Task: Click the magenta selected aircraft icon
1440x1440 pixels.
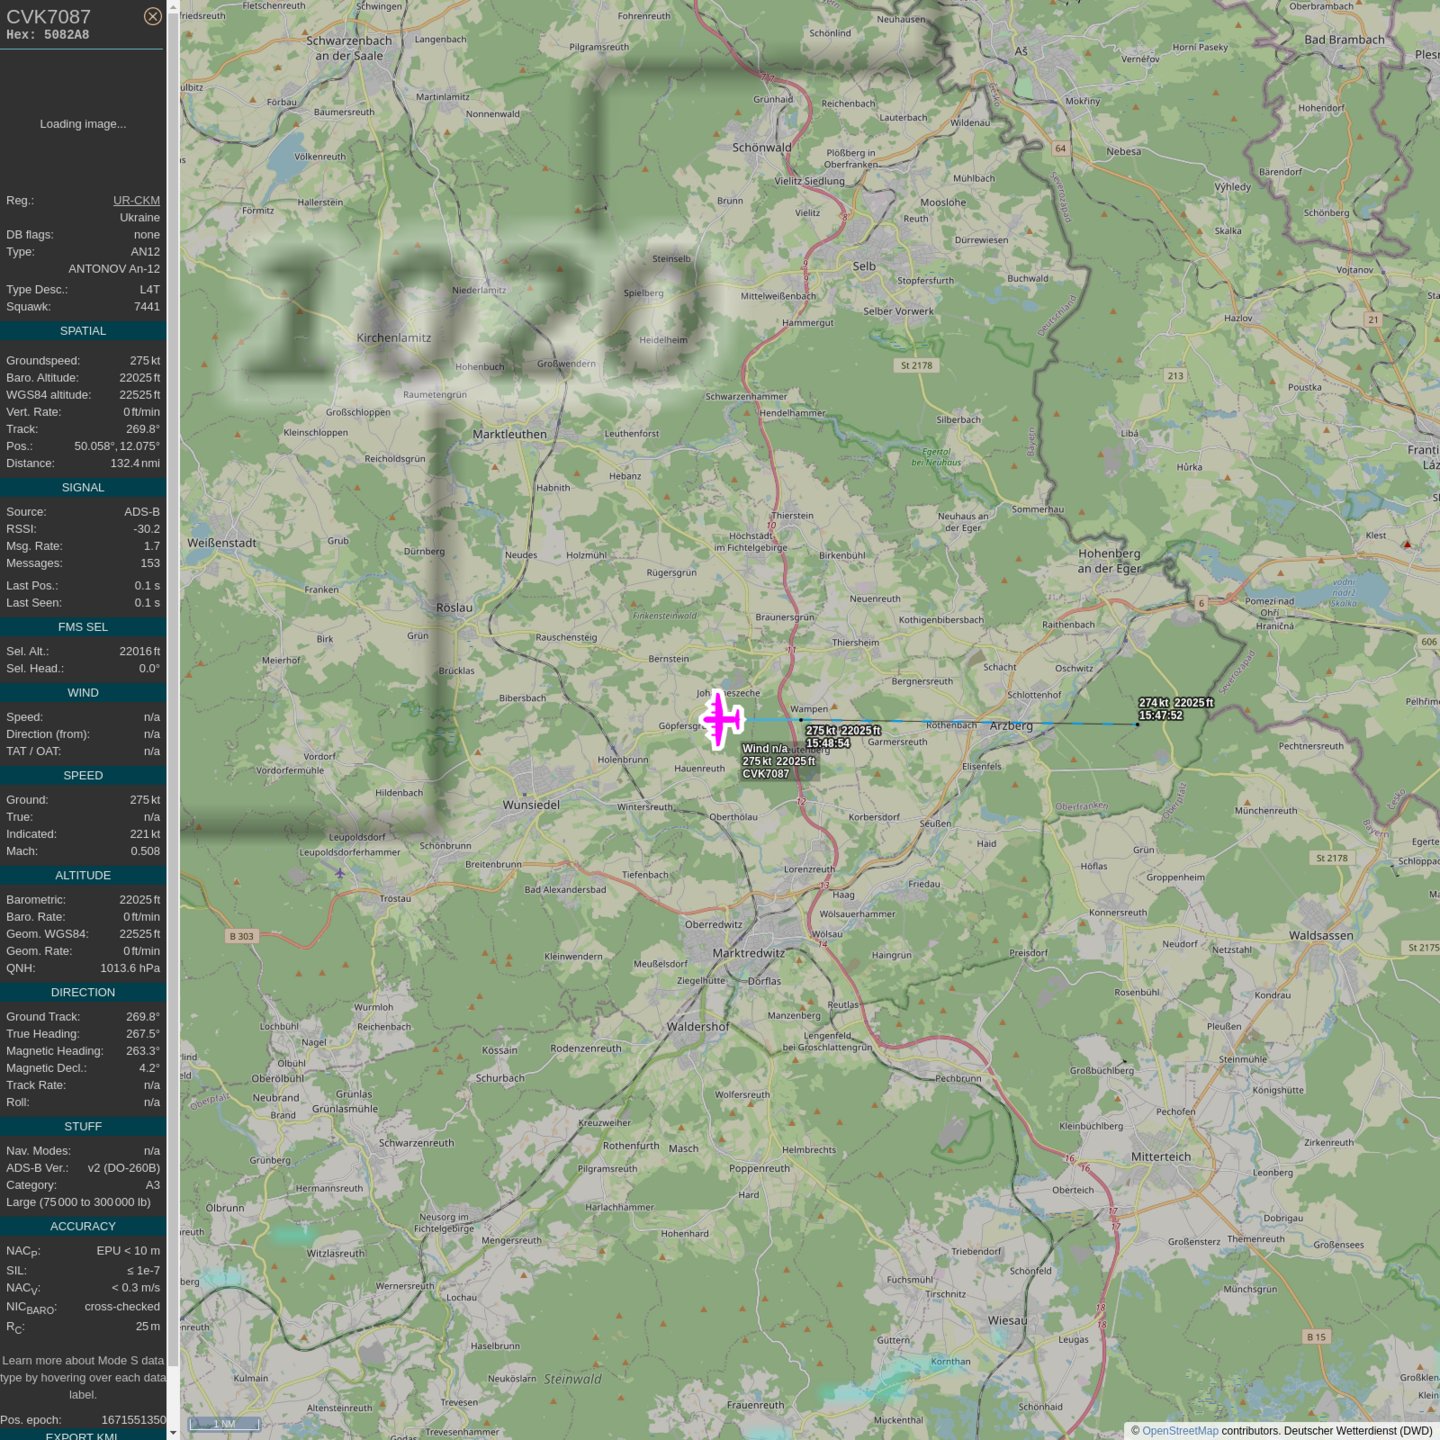Action: [x=722, y=720]
